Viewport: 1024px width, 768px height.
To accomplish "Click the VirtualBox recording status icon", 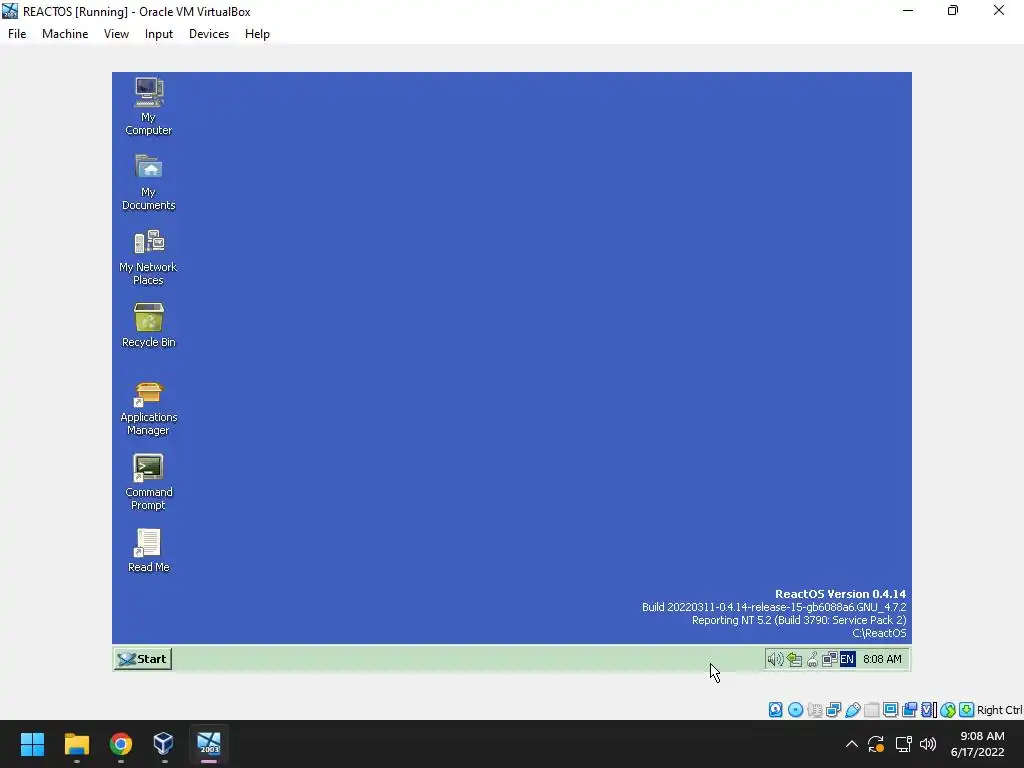I will click(909, 710).
